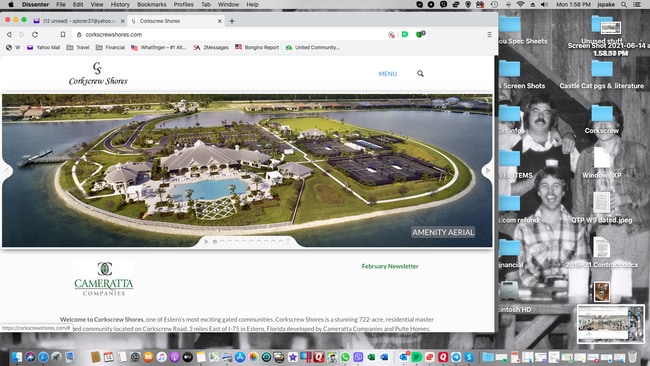This screenshot has height=366, width=650.
Task: Open the Whatfinger bookmark
Action: (x=158, y=47)
